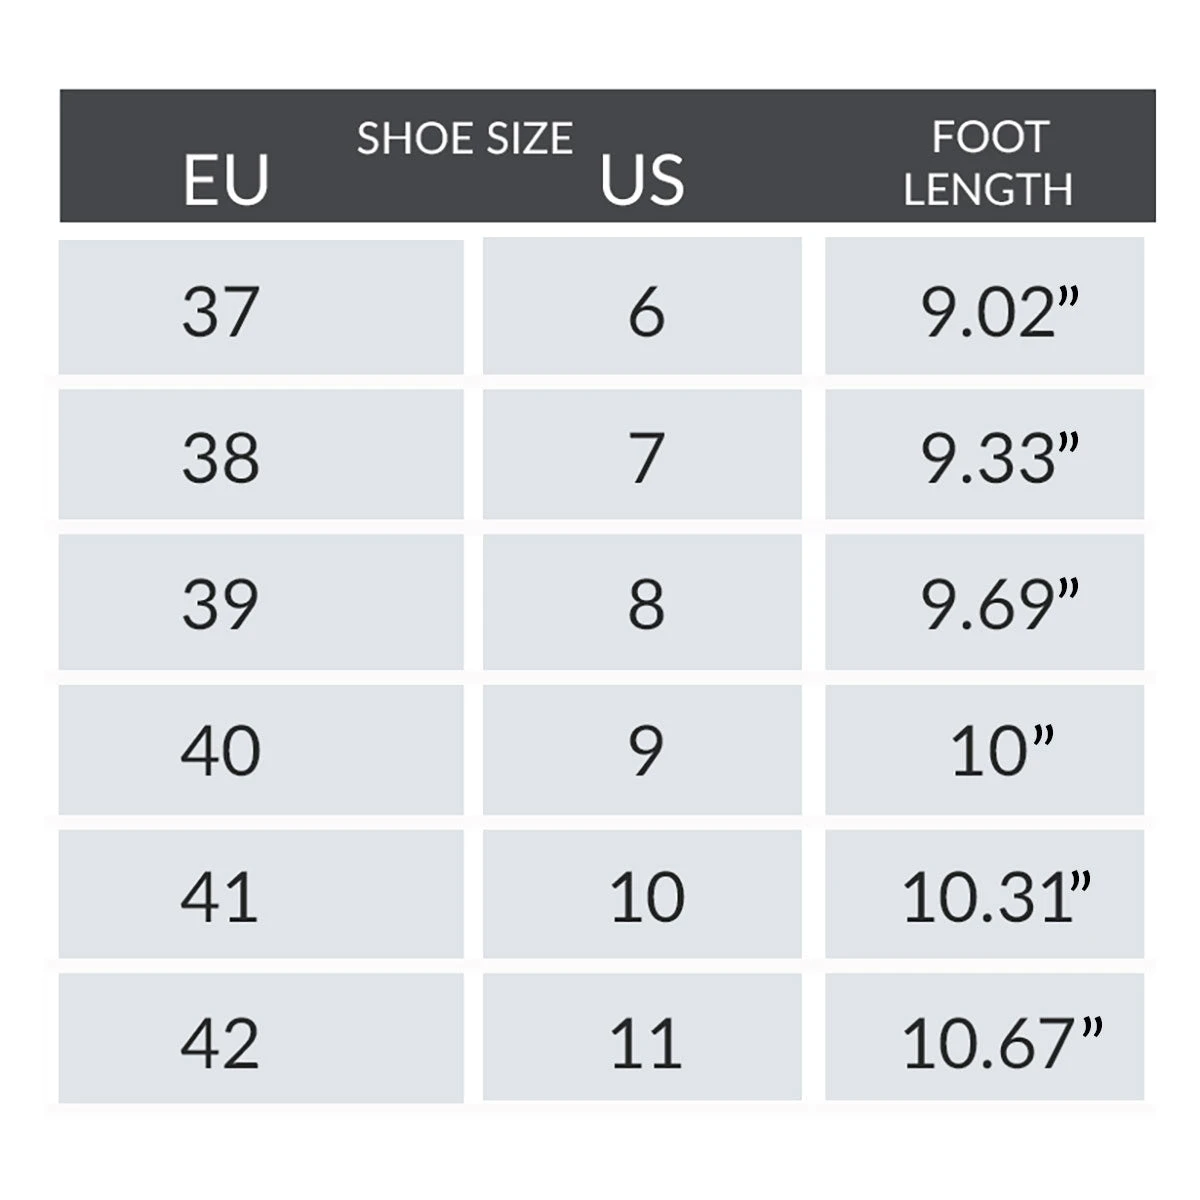The width and height of the screenshot is (1200, 1200).
Task: Select the US size 11 cell
Action: [x=642, y=1040]
